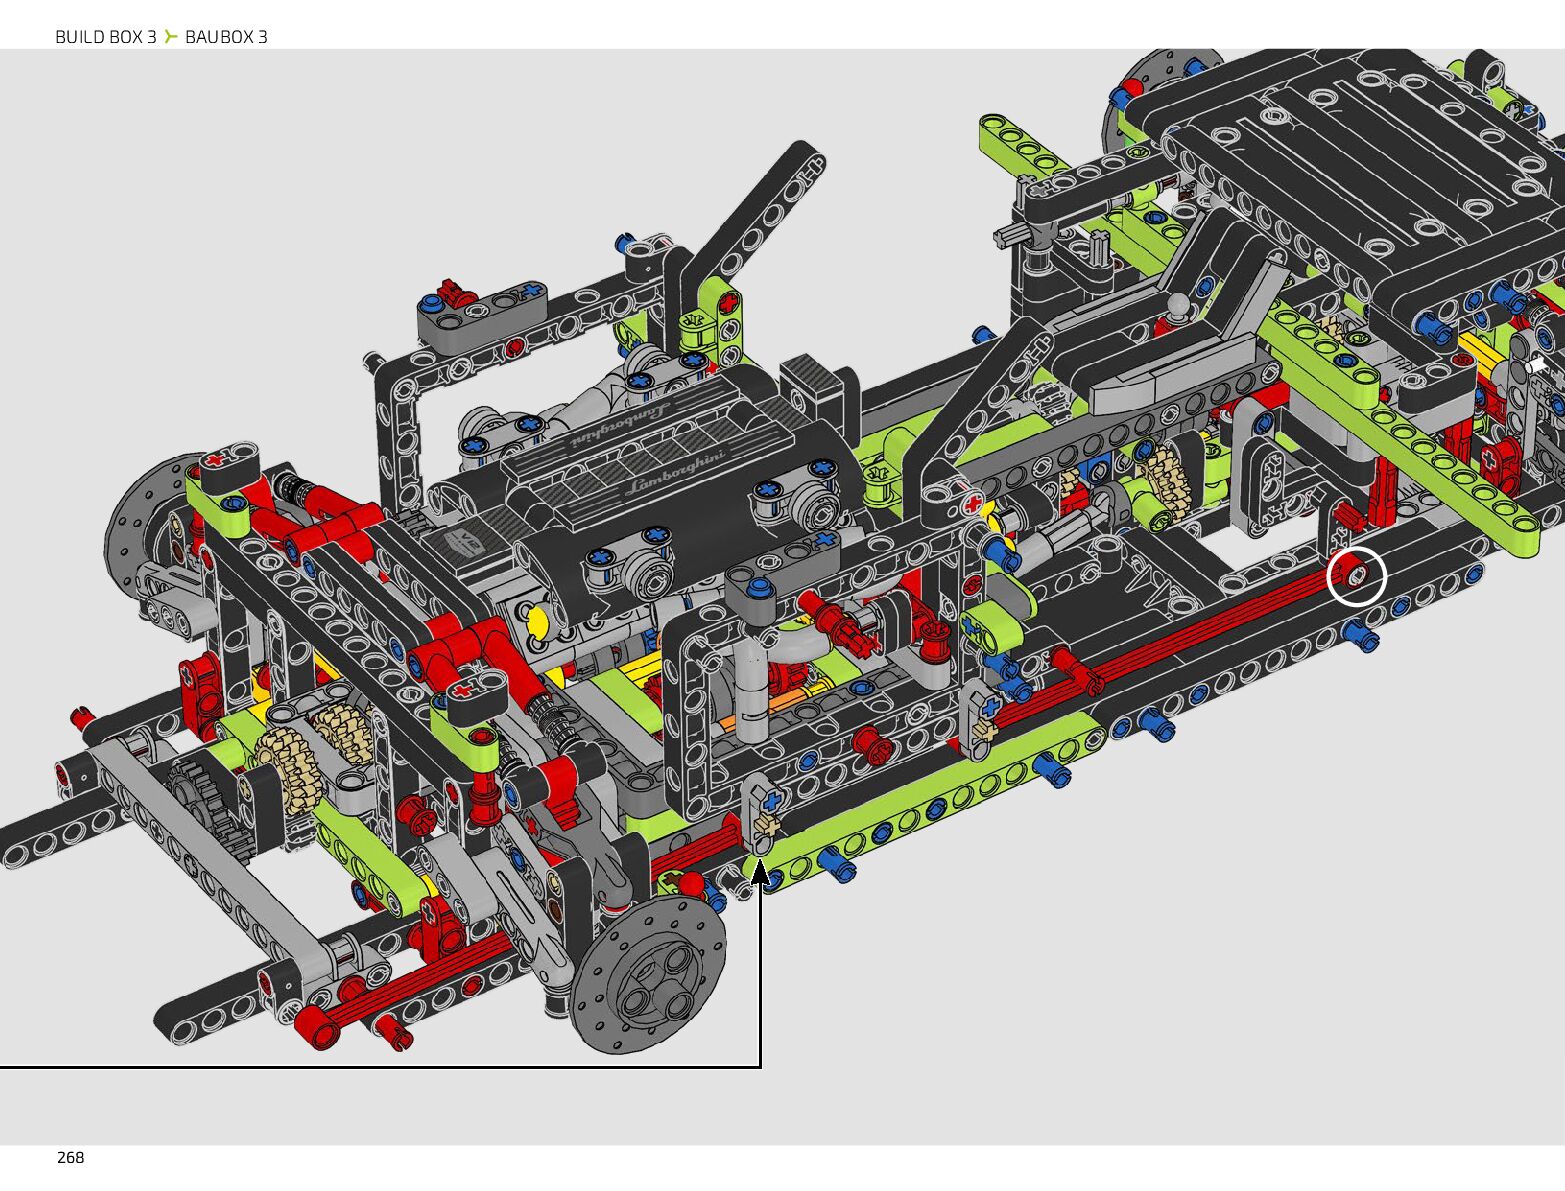Viewport: 1565px width, 1191px height.
Task: Click page number 268
Action: click(71, 1157)
